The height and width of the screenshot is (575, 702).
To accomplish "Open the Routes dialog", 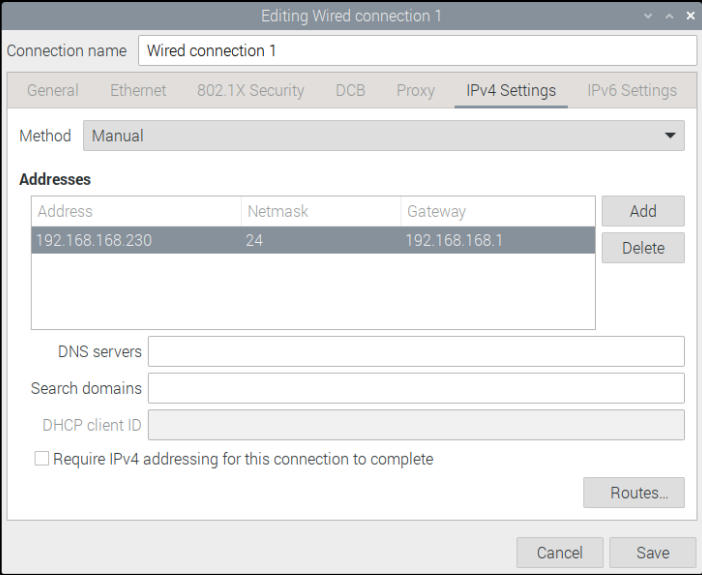I will tap(633, 492).
